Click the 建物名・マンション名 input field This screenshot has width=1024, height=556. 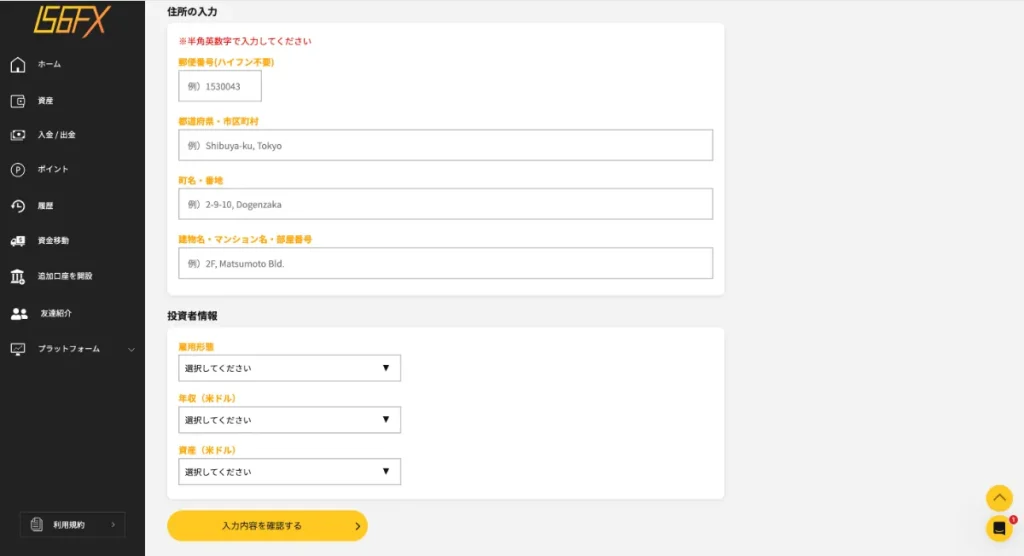445,263
